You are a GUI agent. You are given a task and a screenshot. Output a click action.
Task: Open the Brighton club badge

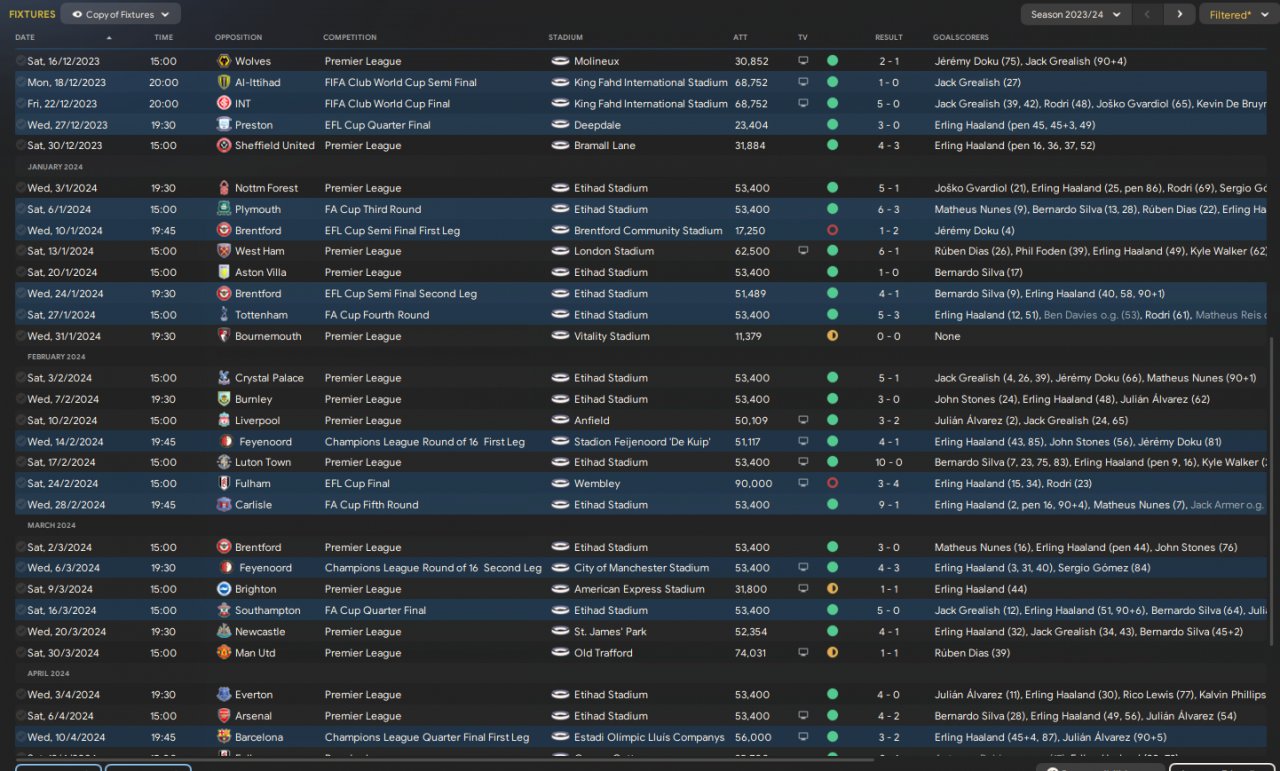(224, 589)
